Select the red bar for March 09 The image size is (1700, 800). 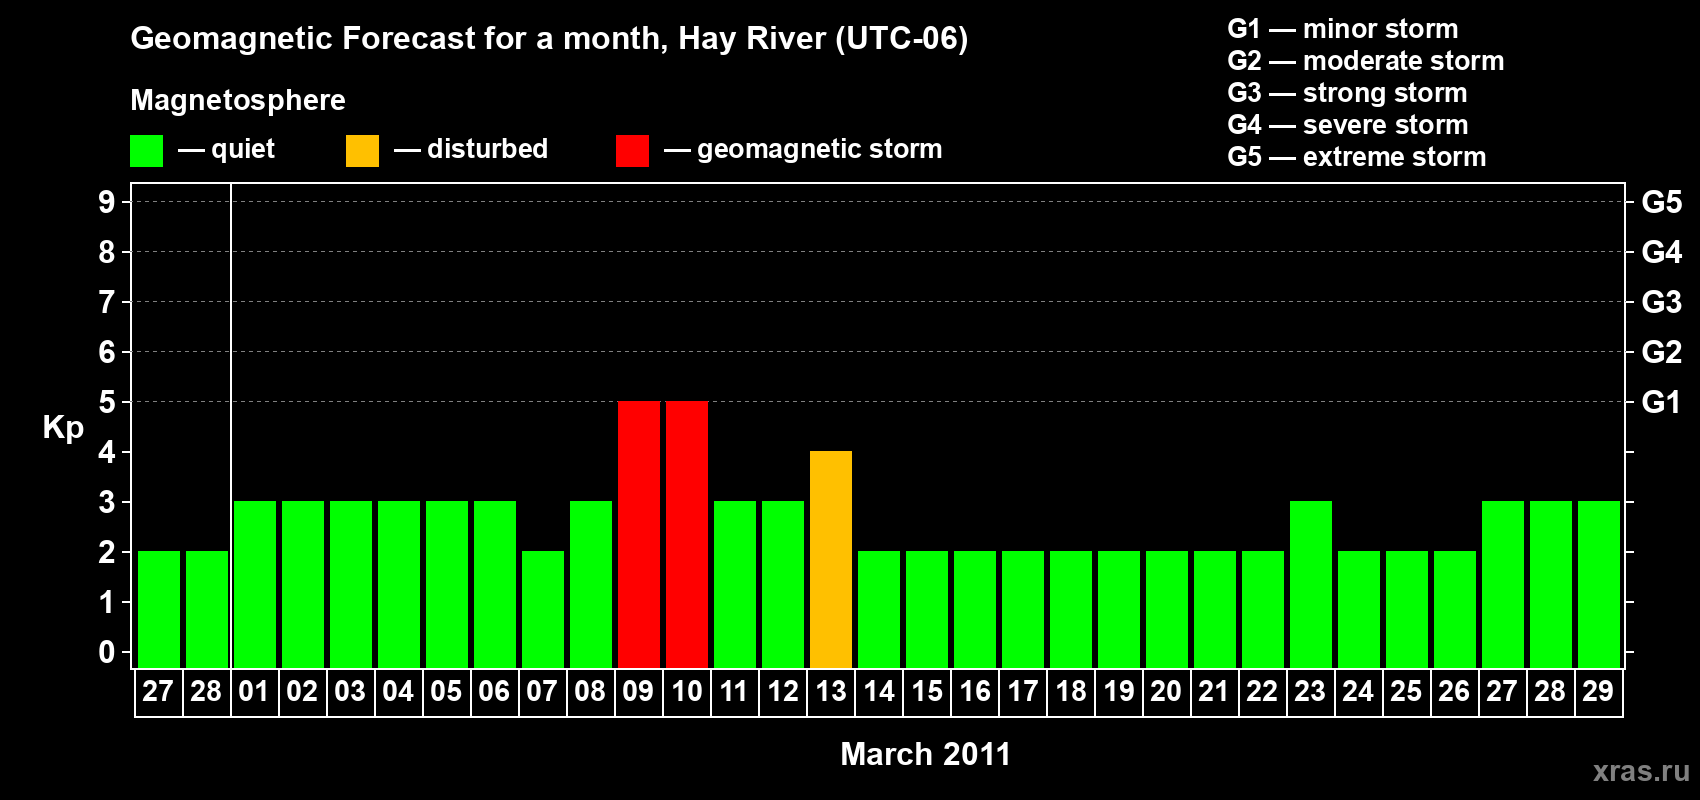[639, 534]
